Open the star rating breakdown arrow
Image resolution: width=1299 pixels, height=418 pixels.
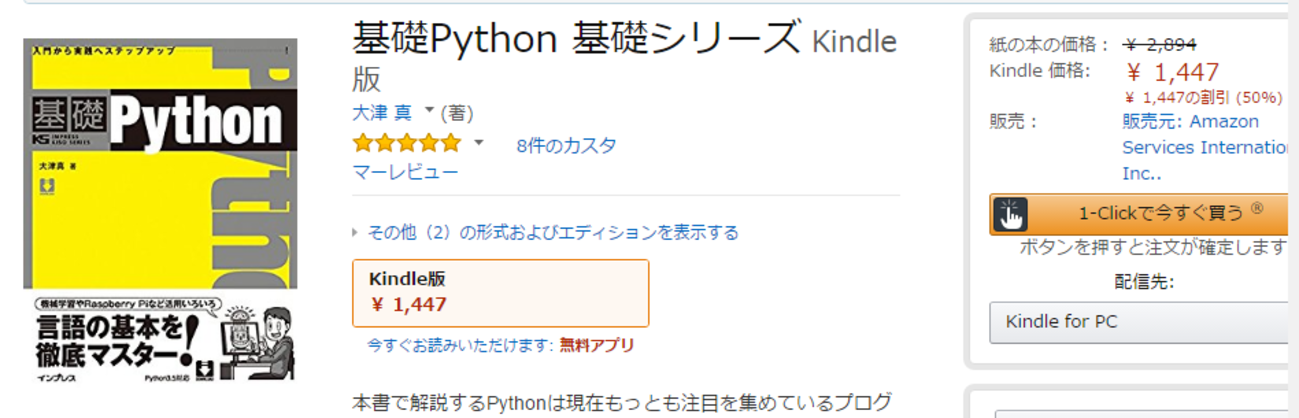pos(478,143)
